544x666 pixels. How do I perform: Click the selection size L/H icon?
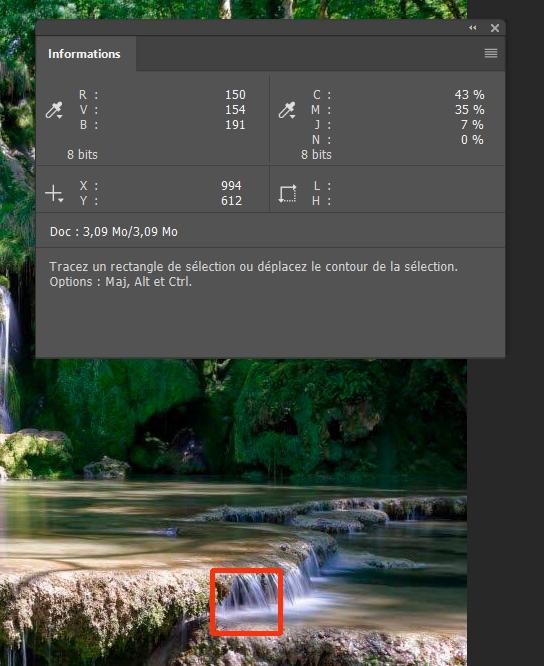[x=287, y=194]
